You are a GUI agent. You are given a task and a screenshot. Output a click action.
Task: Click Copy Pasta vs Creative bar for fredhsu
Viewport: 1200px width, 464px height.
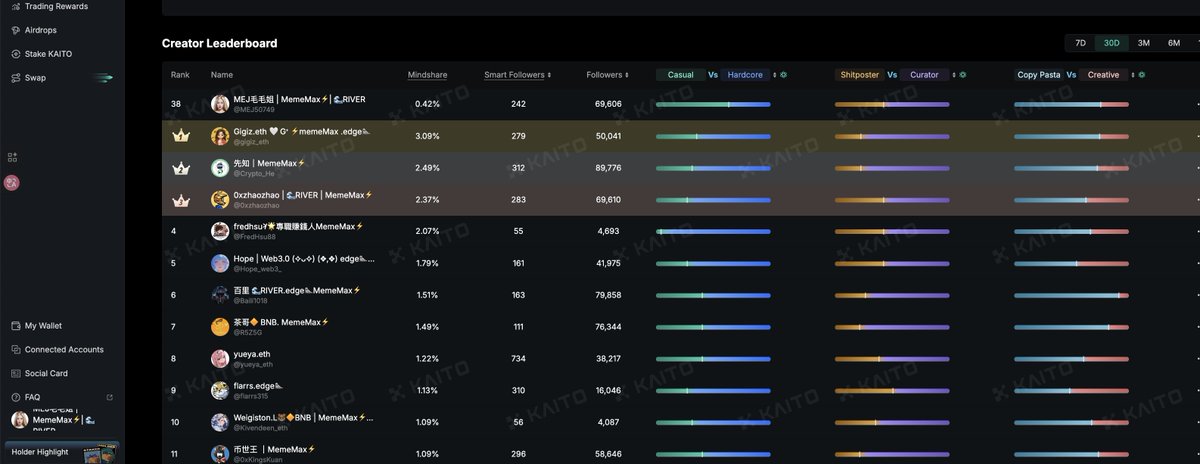click(1071, 231)
